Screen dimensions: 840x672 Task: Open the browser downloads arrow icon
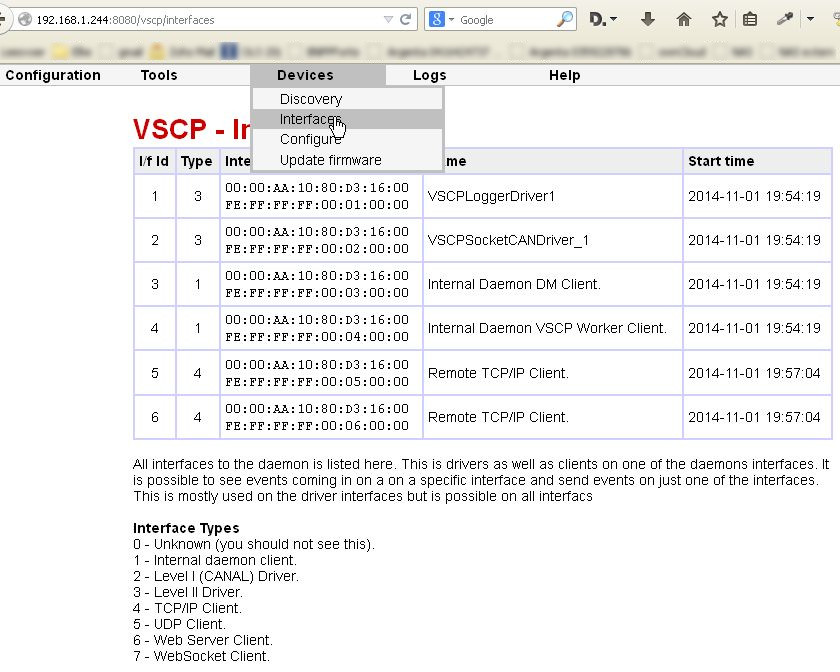click(x=648, y=19)
